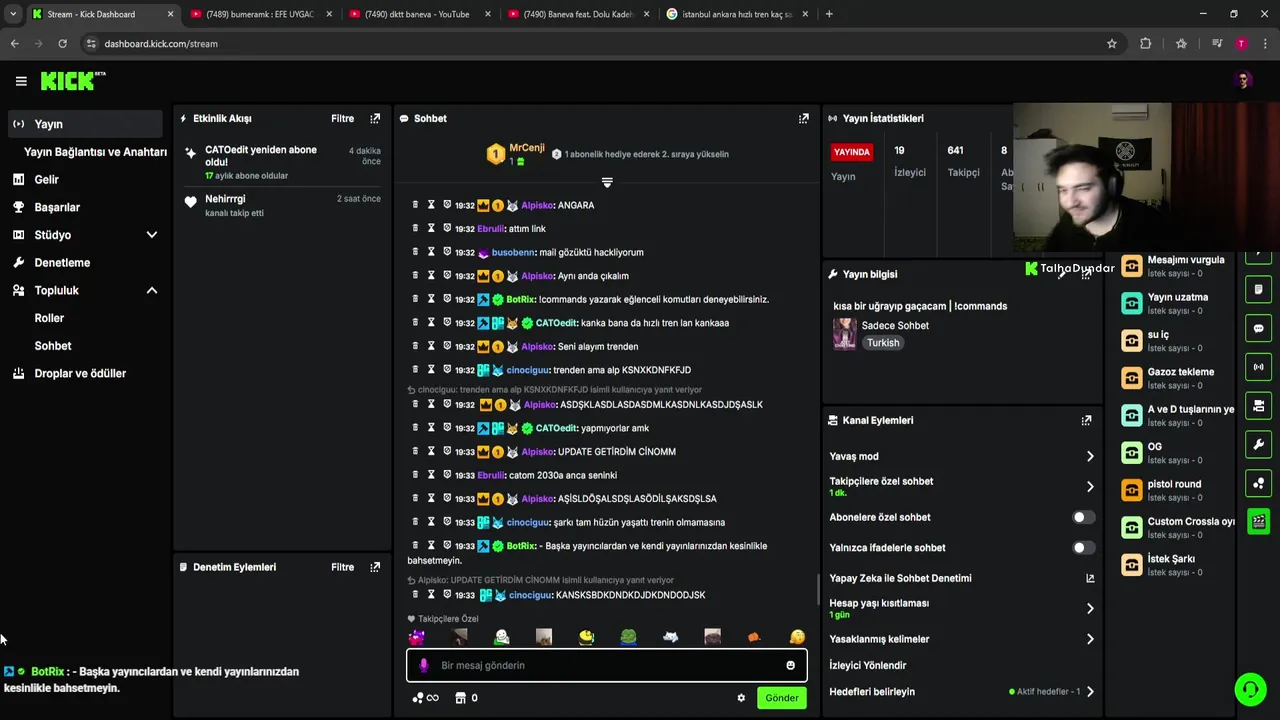Open the browser tab search dropdown
Image resolution: width=1280 pixels, height=720 pixels.
(13, 14)
